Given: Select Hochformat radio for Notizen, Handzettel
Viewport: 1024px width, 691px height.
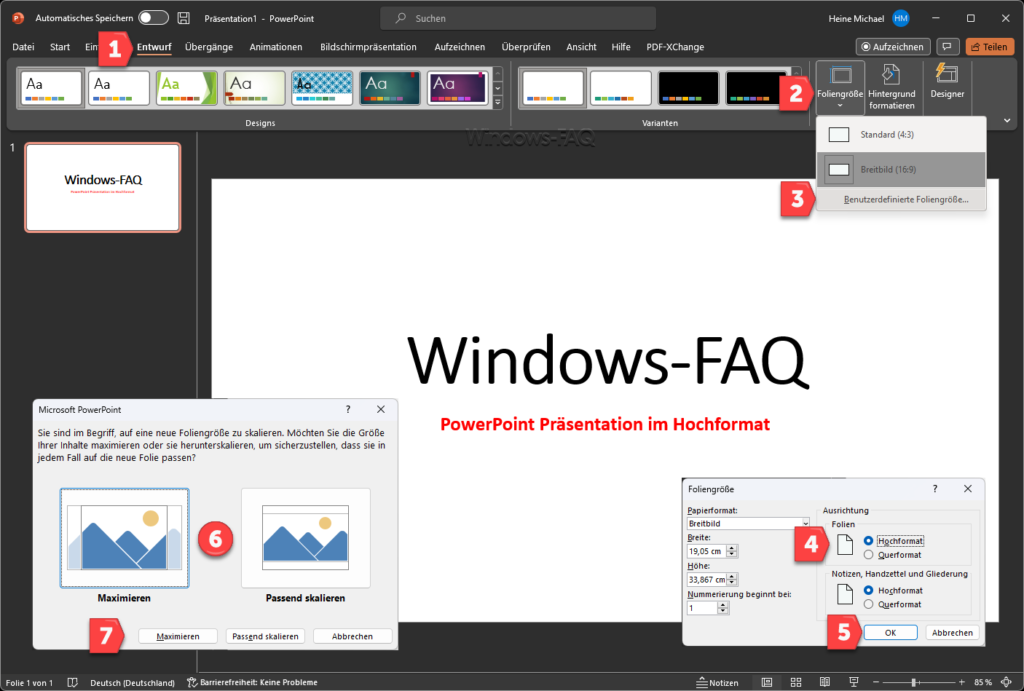Looking at the screenshot, I should (868, 590).
